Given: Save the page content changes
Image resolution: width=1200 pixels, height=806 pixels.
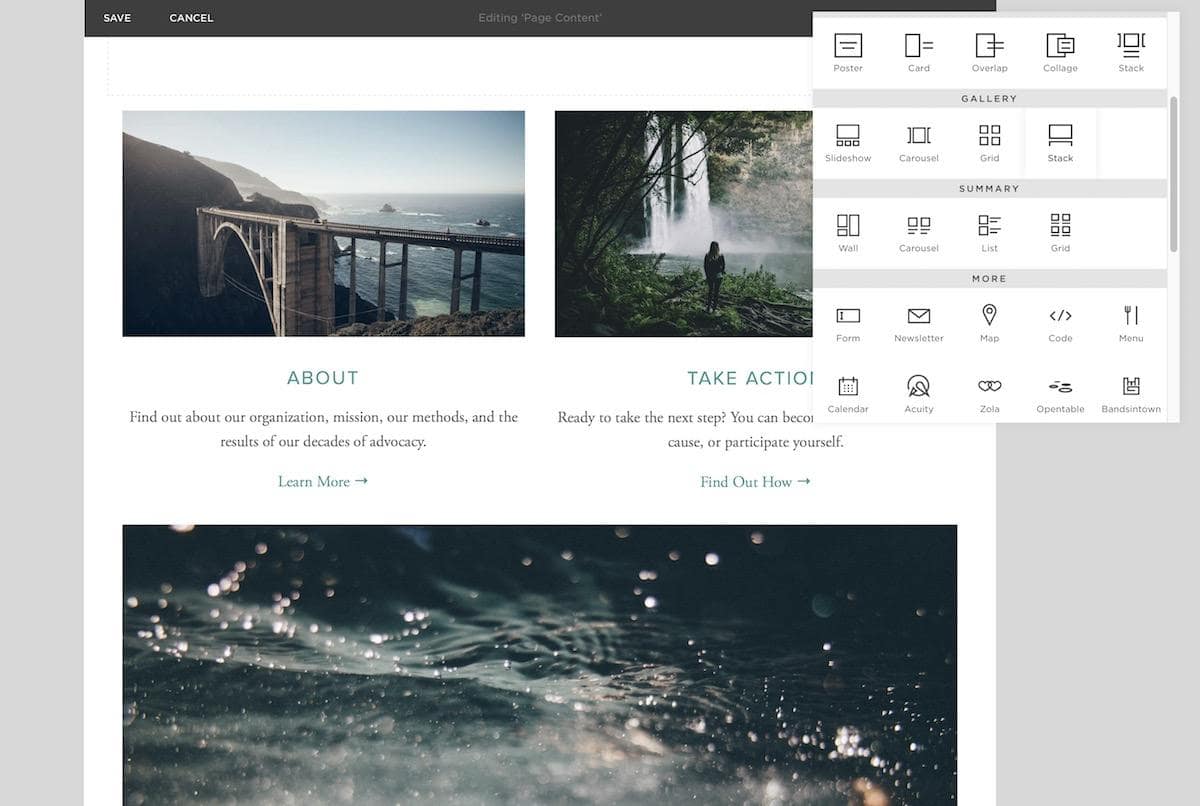Looking at the screenshot, I should pyautogui.click(x=117, y=17).
